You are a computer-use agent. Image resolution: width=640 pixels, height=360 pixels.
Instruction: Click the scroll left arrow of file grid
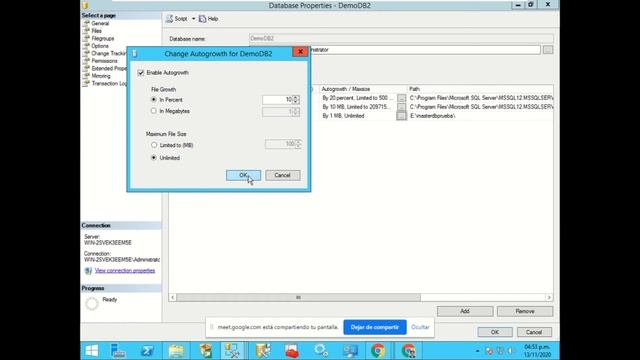(173, 298)
